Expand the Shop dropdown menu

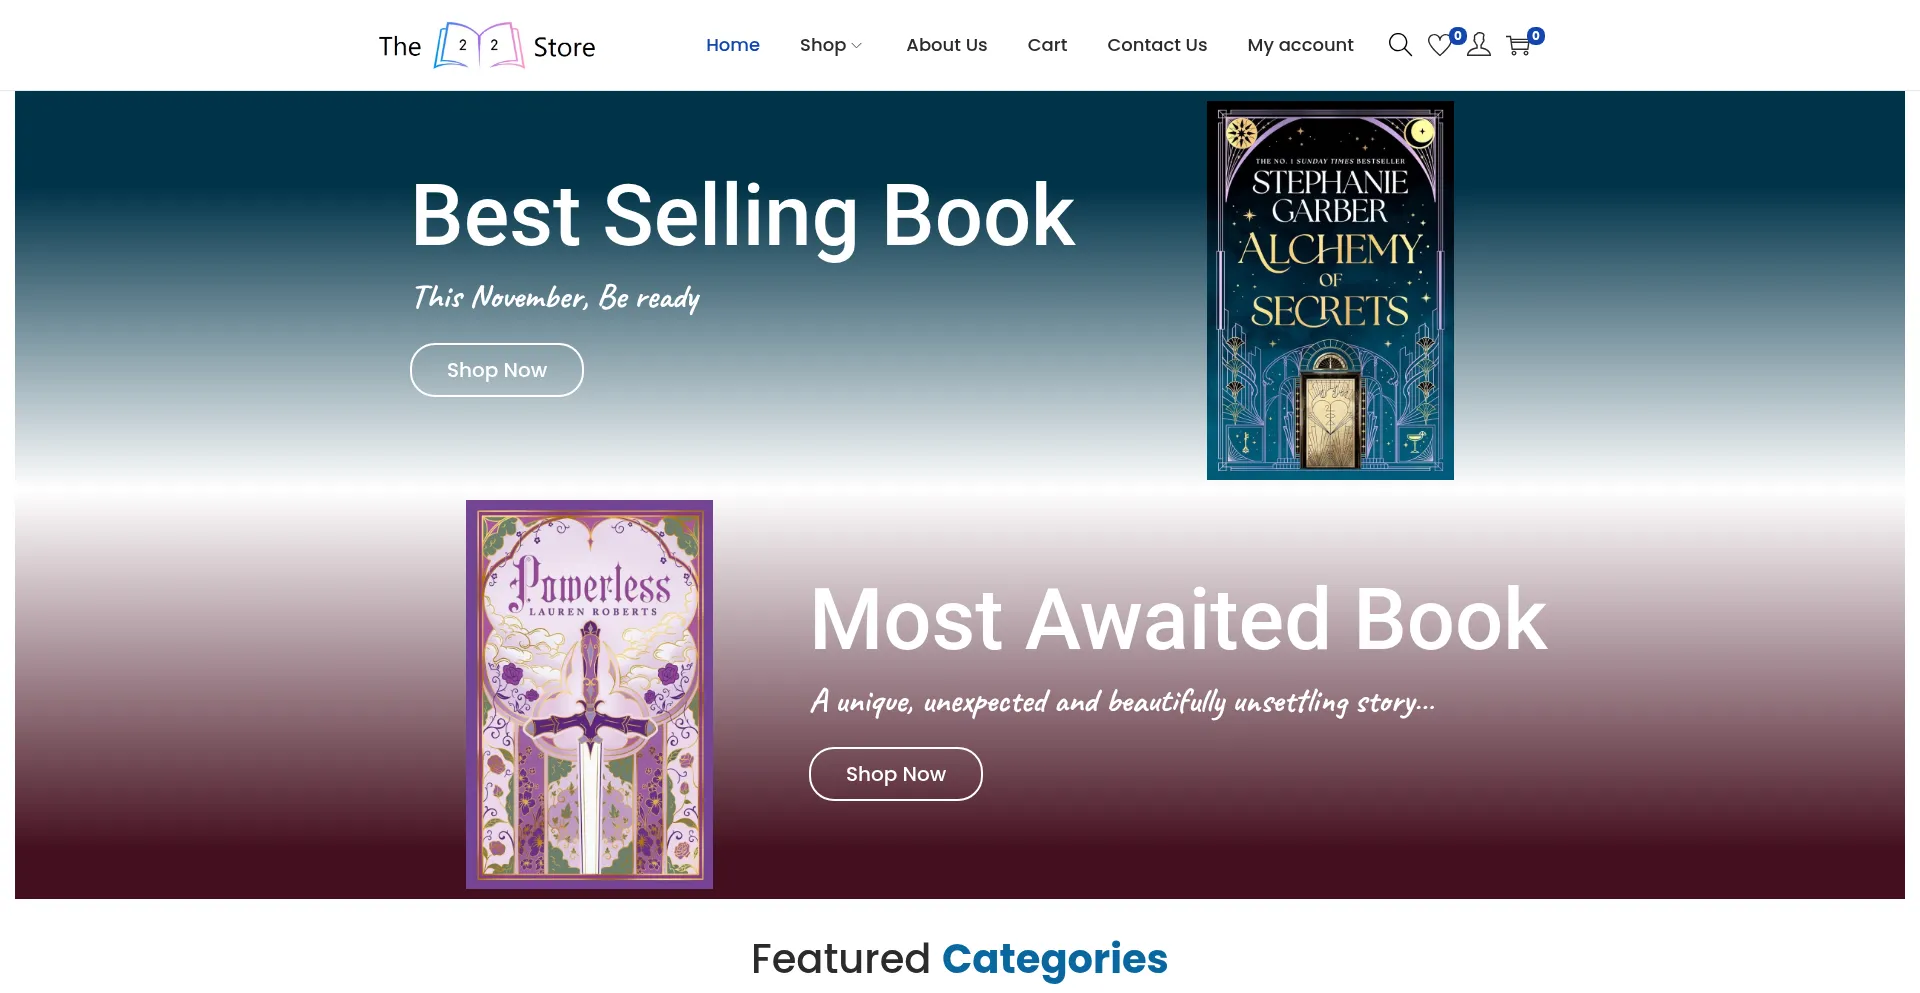830,45
